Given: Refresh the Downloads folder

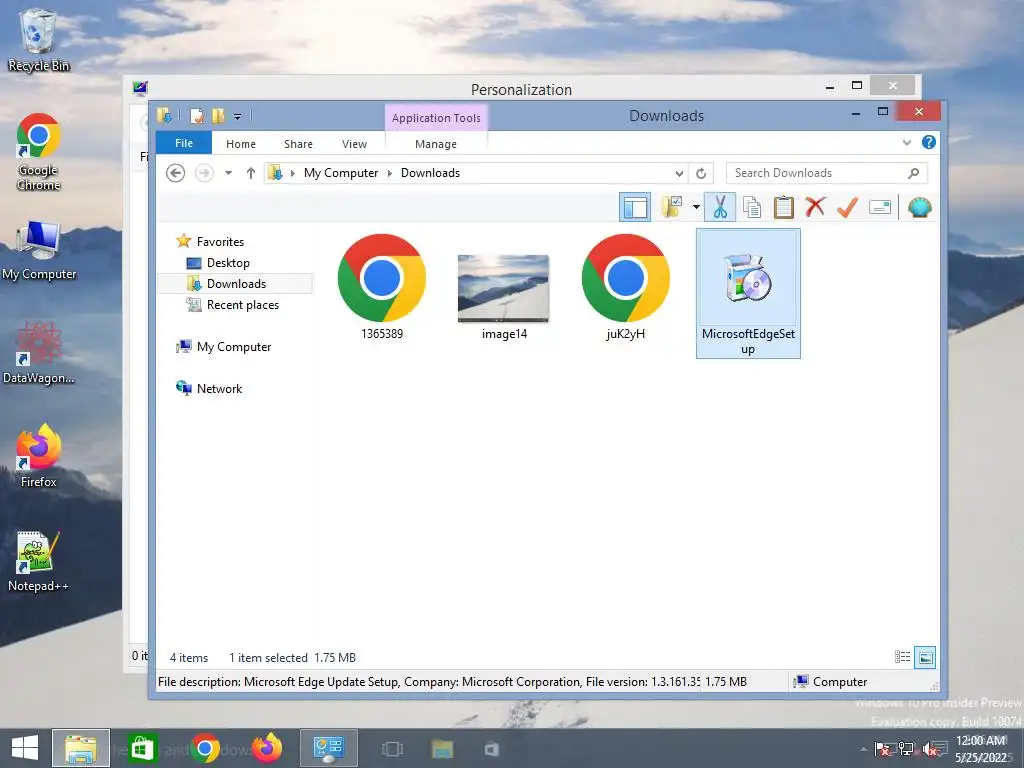Looking at the screenshot, I should [x=701, y=173].
